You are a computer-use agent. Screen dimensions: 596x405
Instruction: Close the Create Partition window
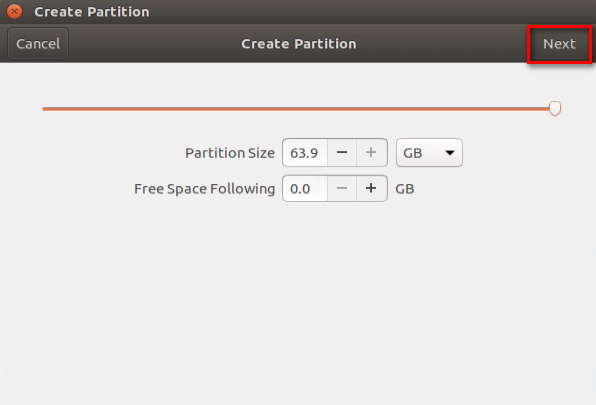(14, 11)
